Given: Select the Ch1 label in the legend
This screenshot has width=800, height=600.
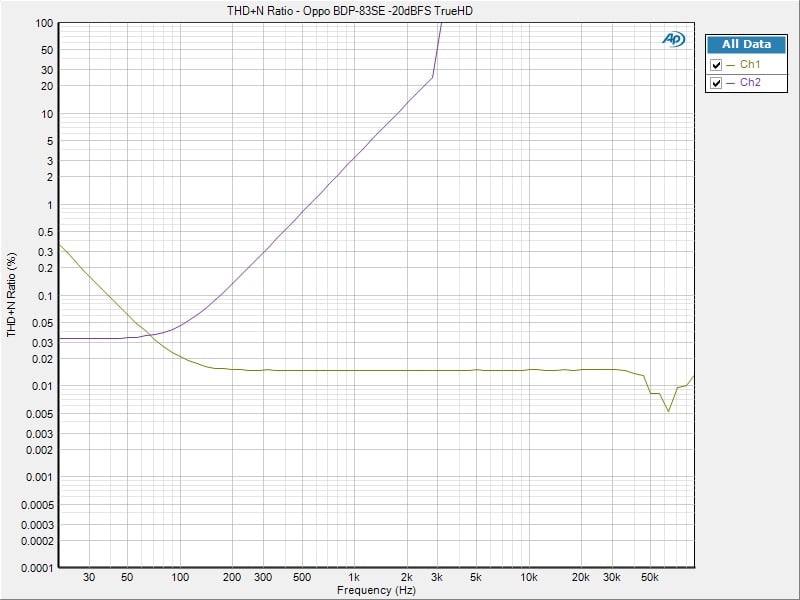Looking at the screenshot, I should (x=750, y=65).
